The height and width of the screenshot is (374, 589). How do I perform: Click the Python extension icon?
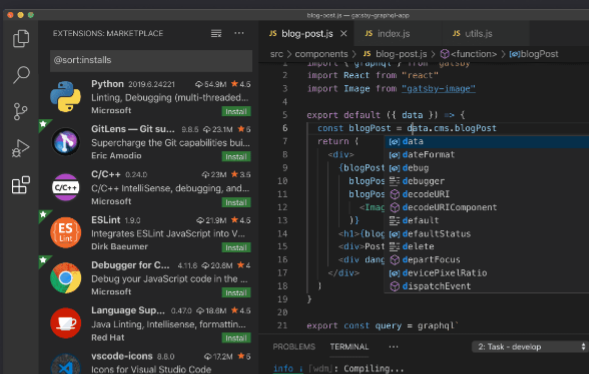tap(66, 97)
